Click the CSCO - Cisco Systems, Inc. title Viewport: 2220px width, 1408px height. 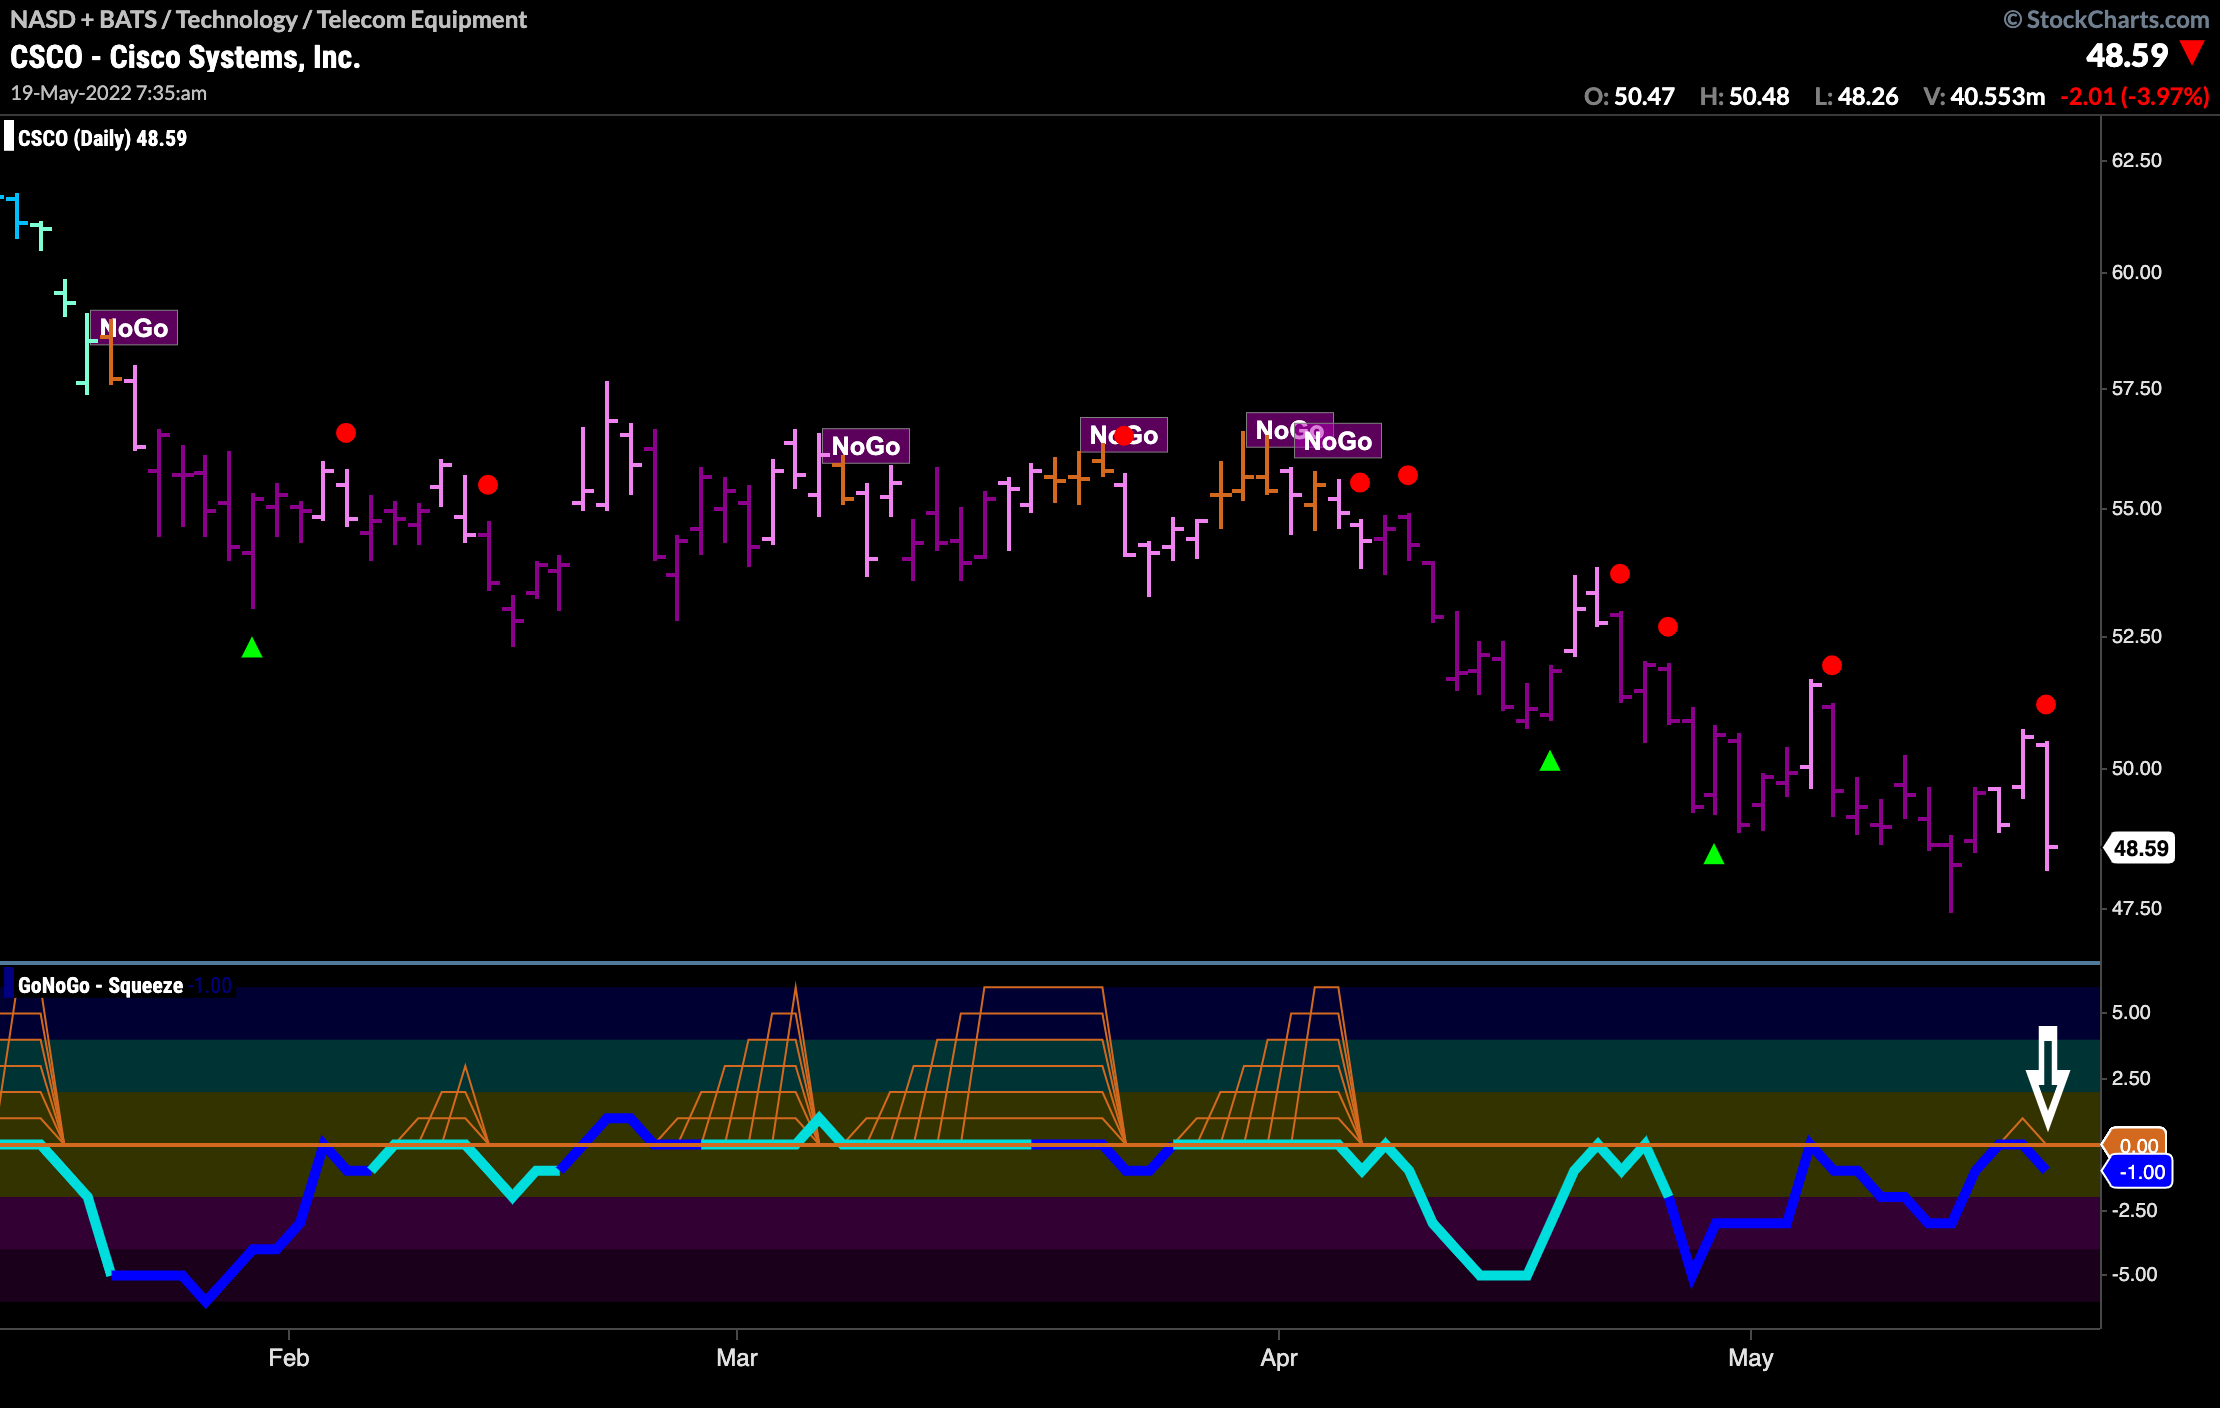click(185, 57)
